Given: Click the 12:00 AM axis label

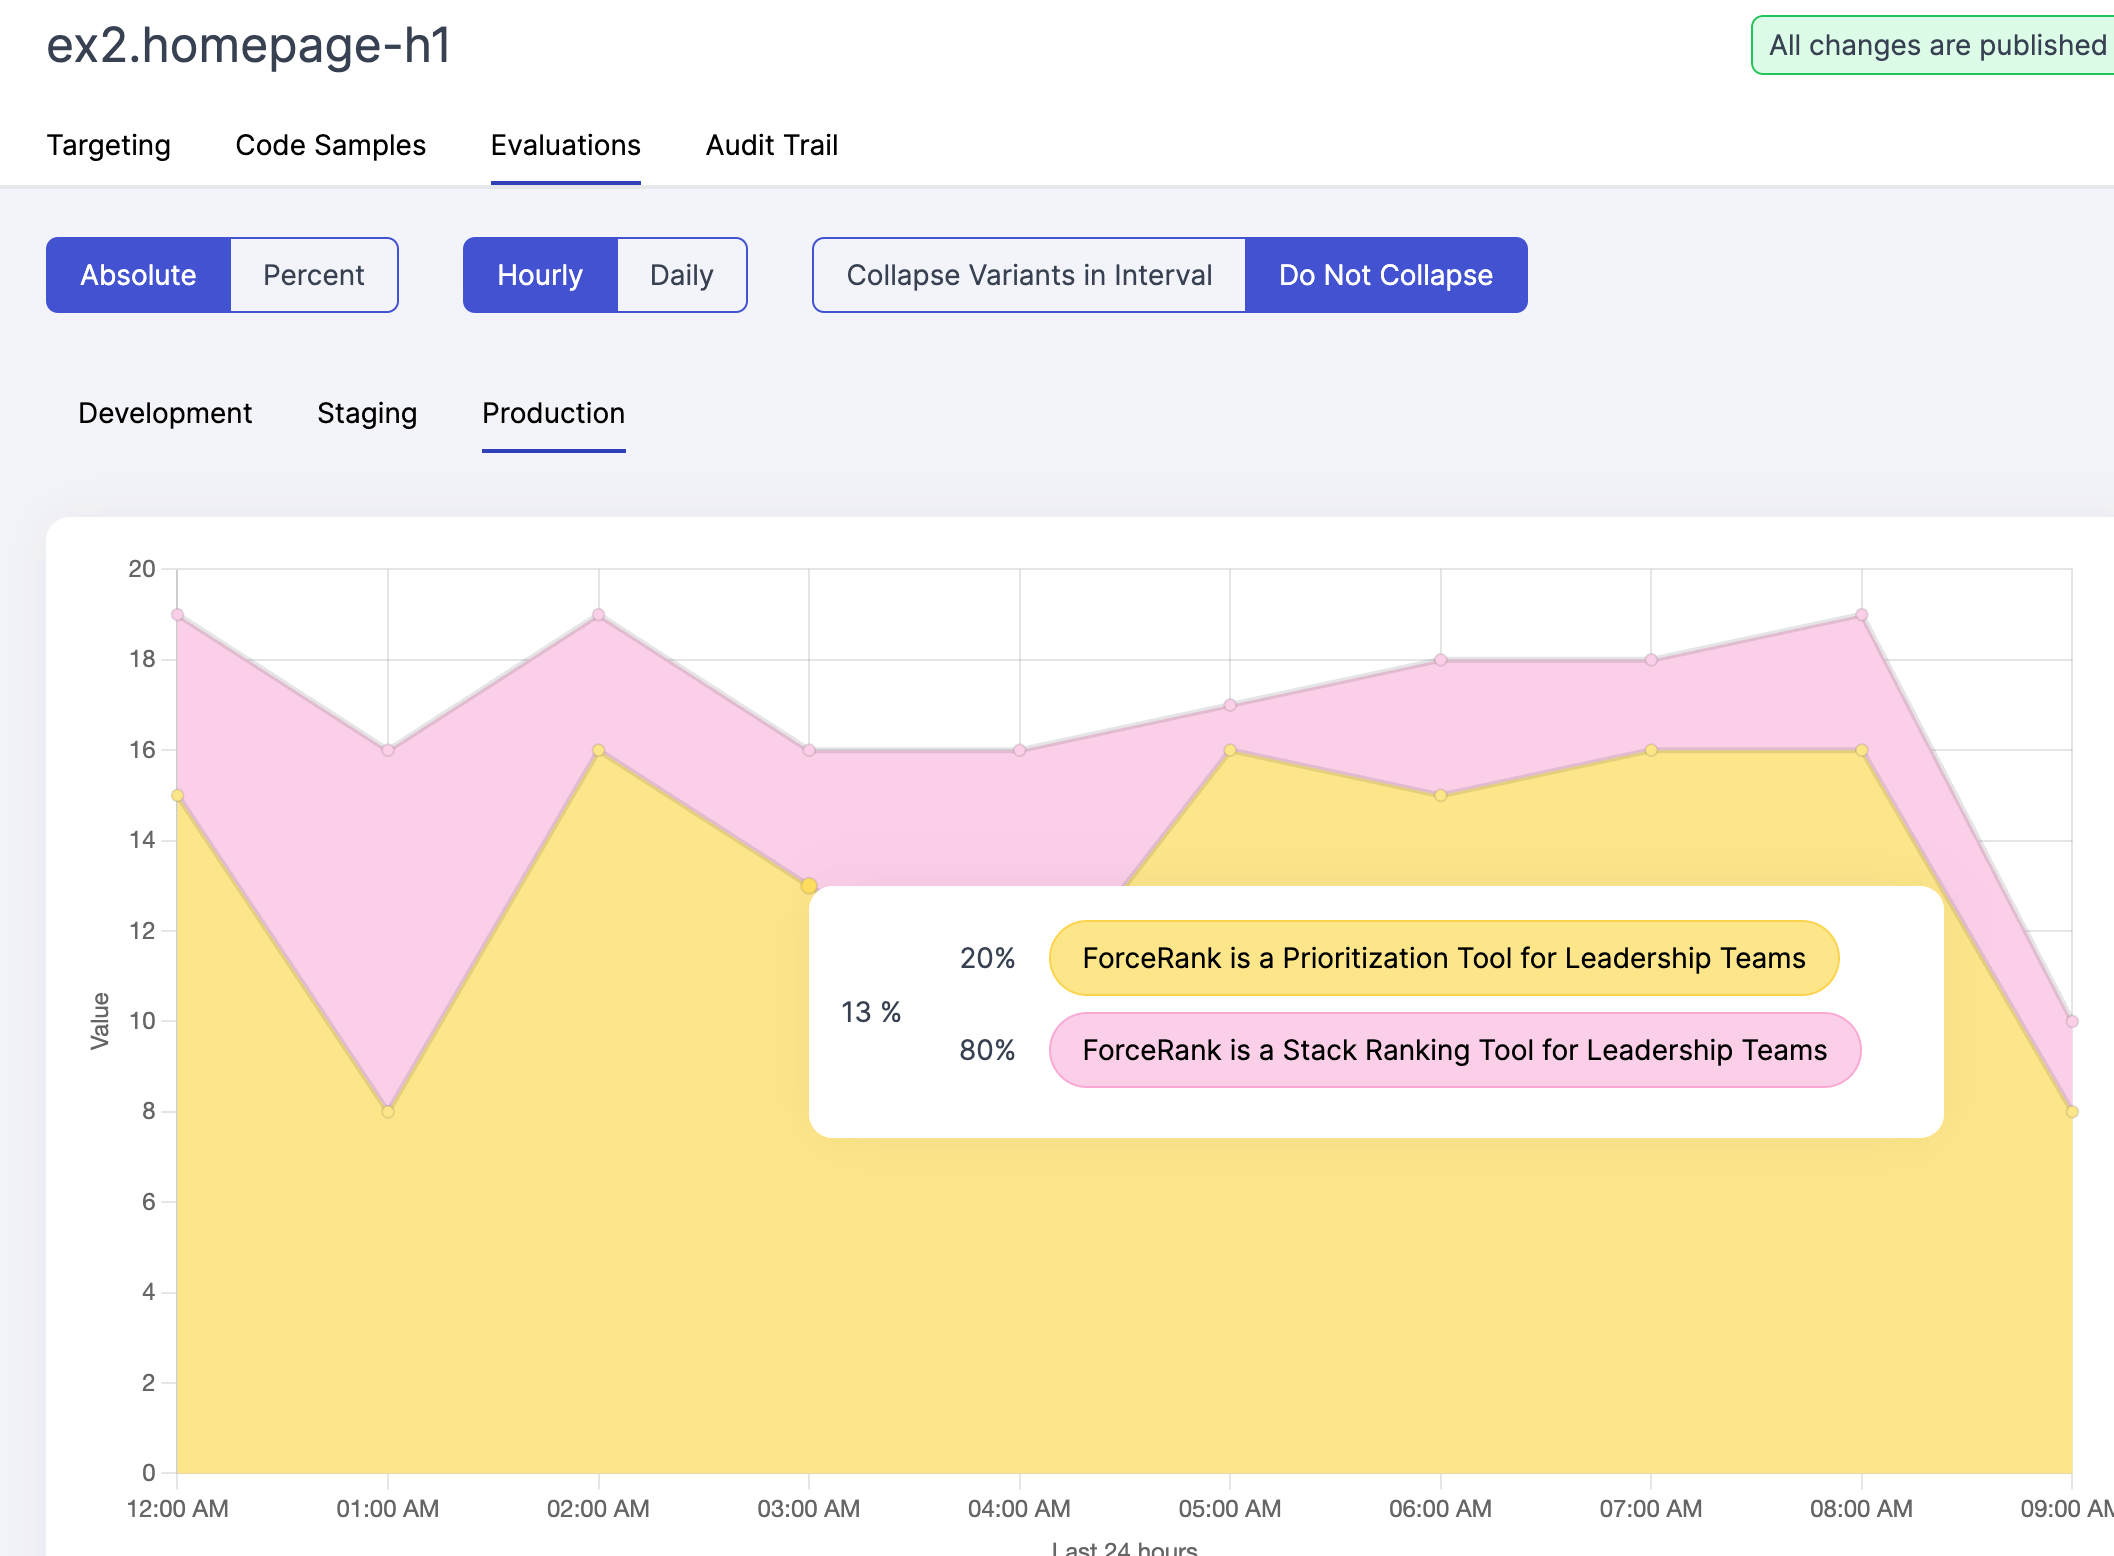Looking at the screenshot, I should [x=177, y=1508].
